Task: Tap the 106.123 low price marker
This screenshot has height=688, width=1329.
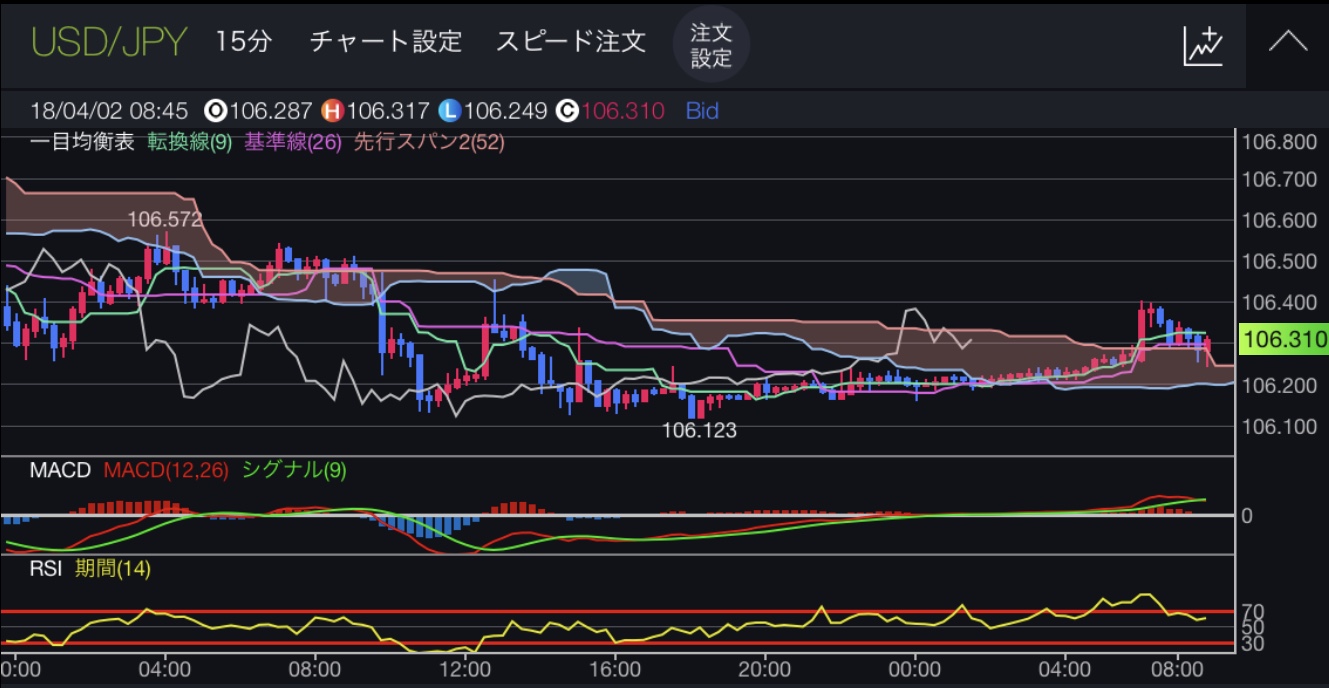Action: pos(699,431)
